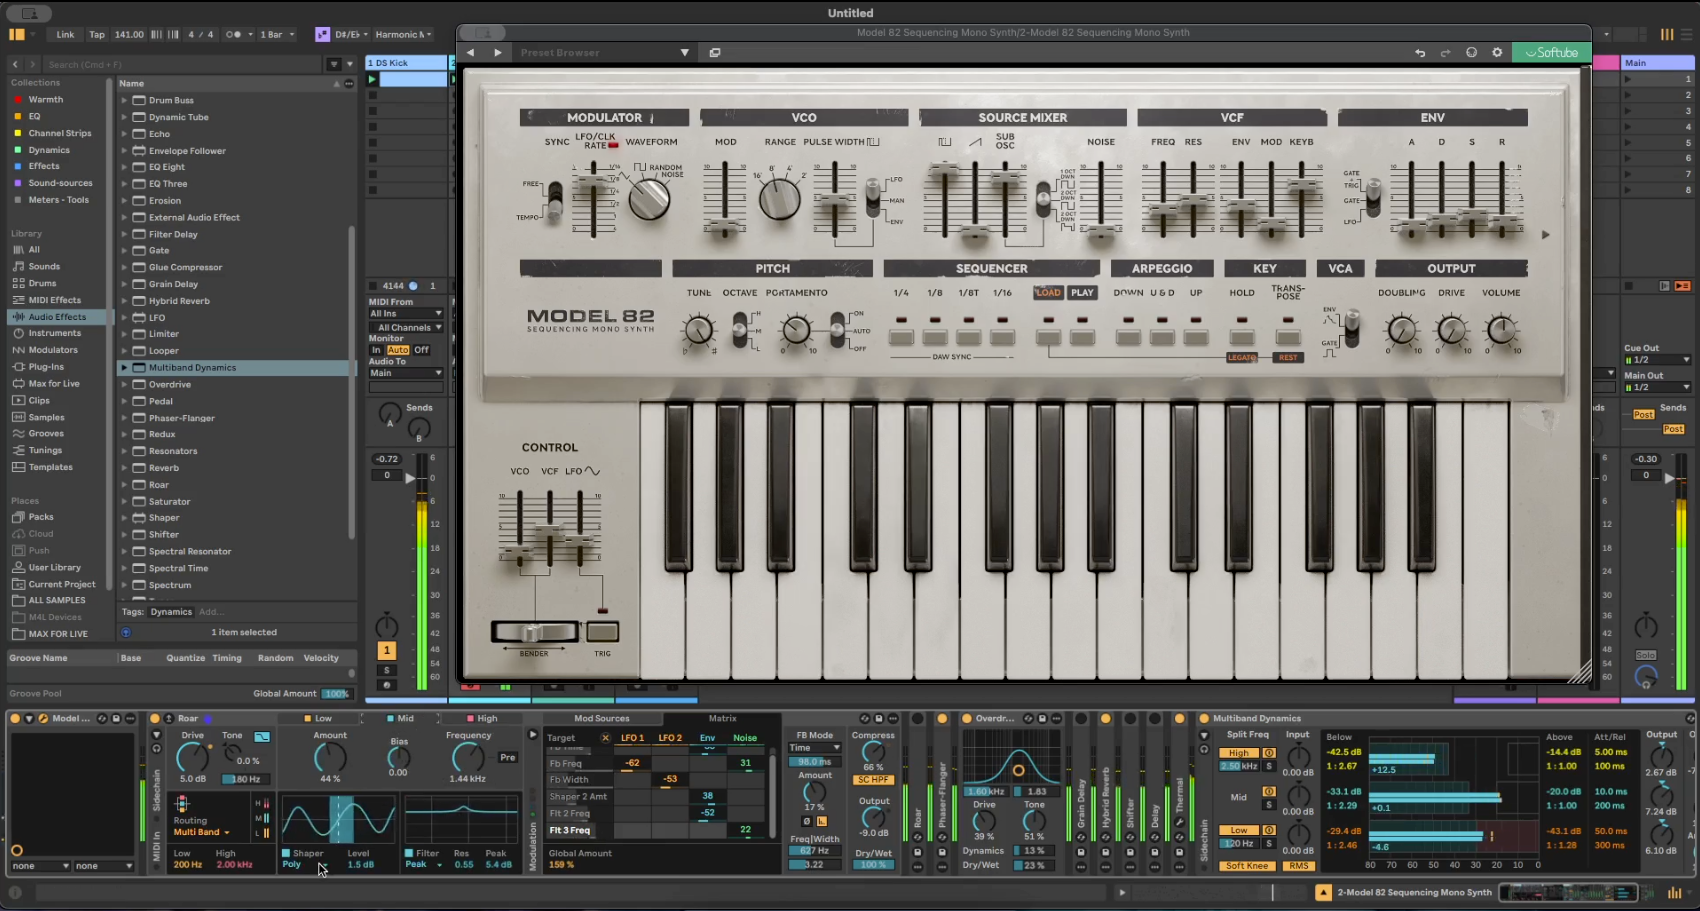Viewport: 1700px width, 911px height.
Task: Click the Roar routing icon
Action: [182, 804]
